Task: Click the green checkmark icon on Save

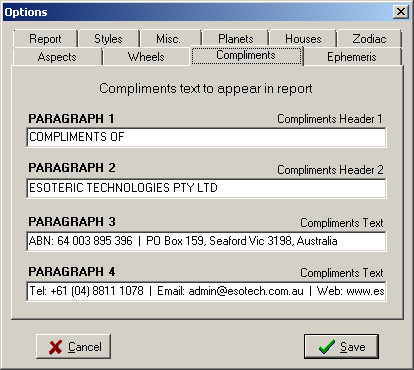Action: 327,347
